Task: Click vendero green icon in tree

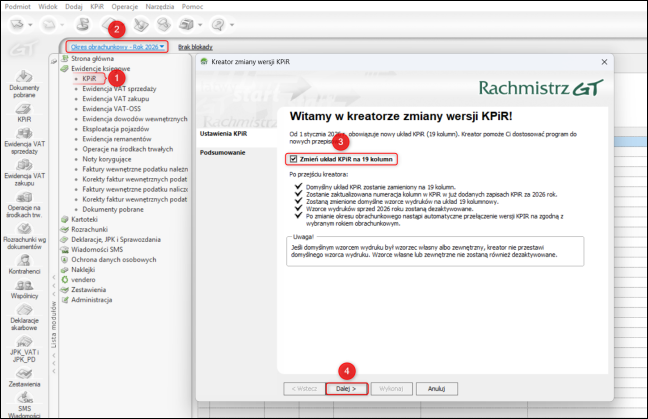Action: [x=64, y=280]
